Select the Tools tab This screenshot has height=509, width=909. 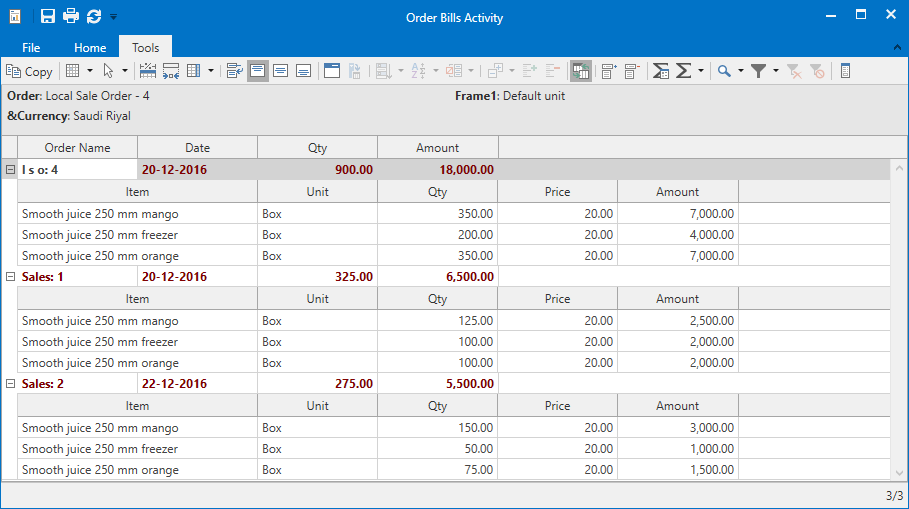[x=145, y=48]
